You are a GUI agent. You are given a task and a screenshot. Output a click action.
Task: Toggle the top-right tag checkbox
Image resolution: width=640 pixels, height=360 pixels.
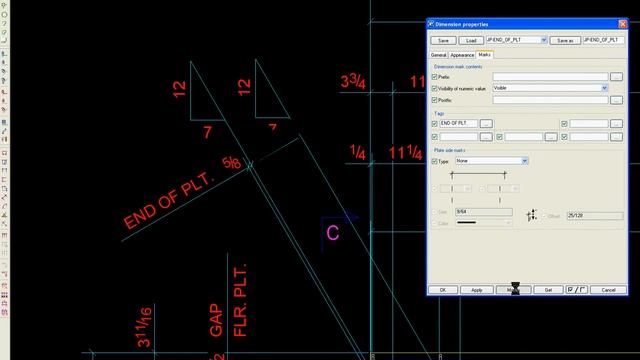click(x=564, y=124)
